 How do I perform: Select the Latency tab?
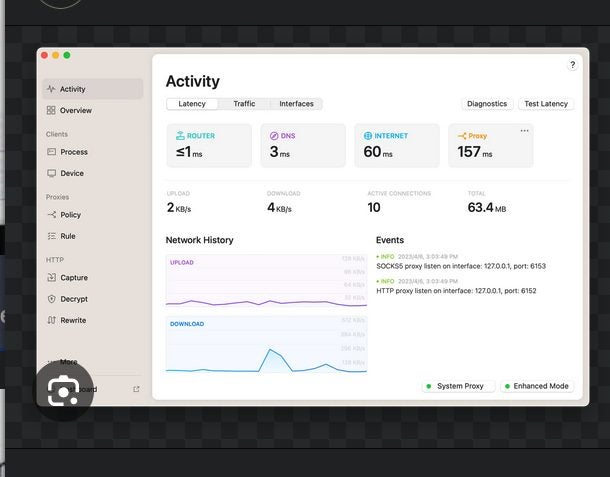click(192, 104)
